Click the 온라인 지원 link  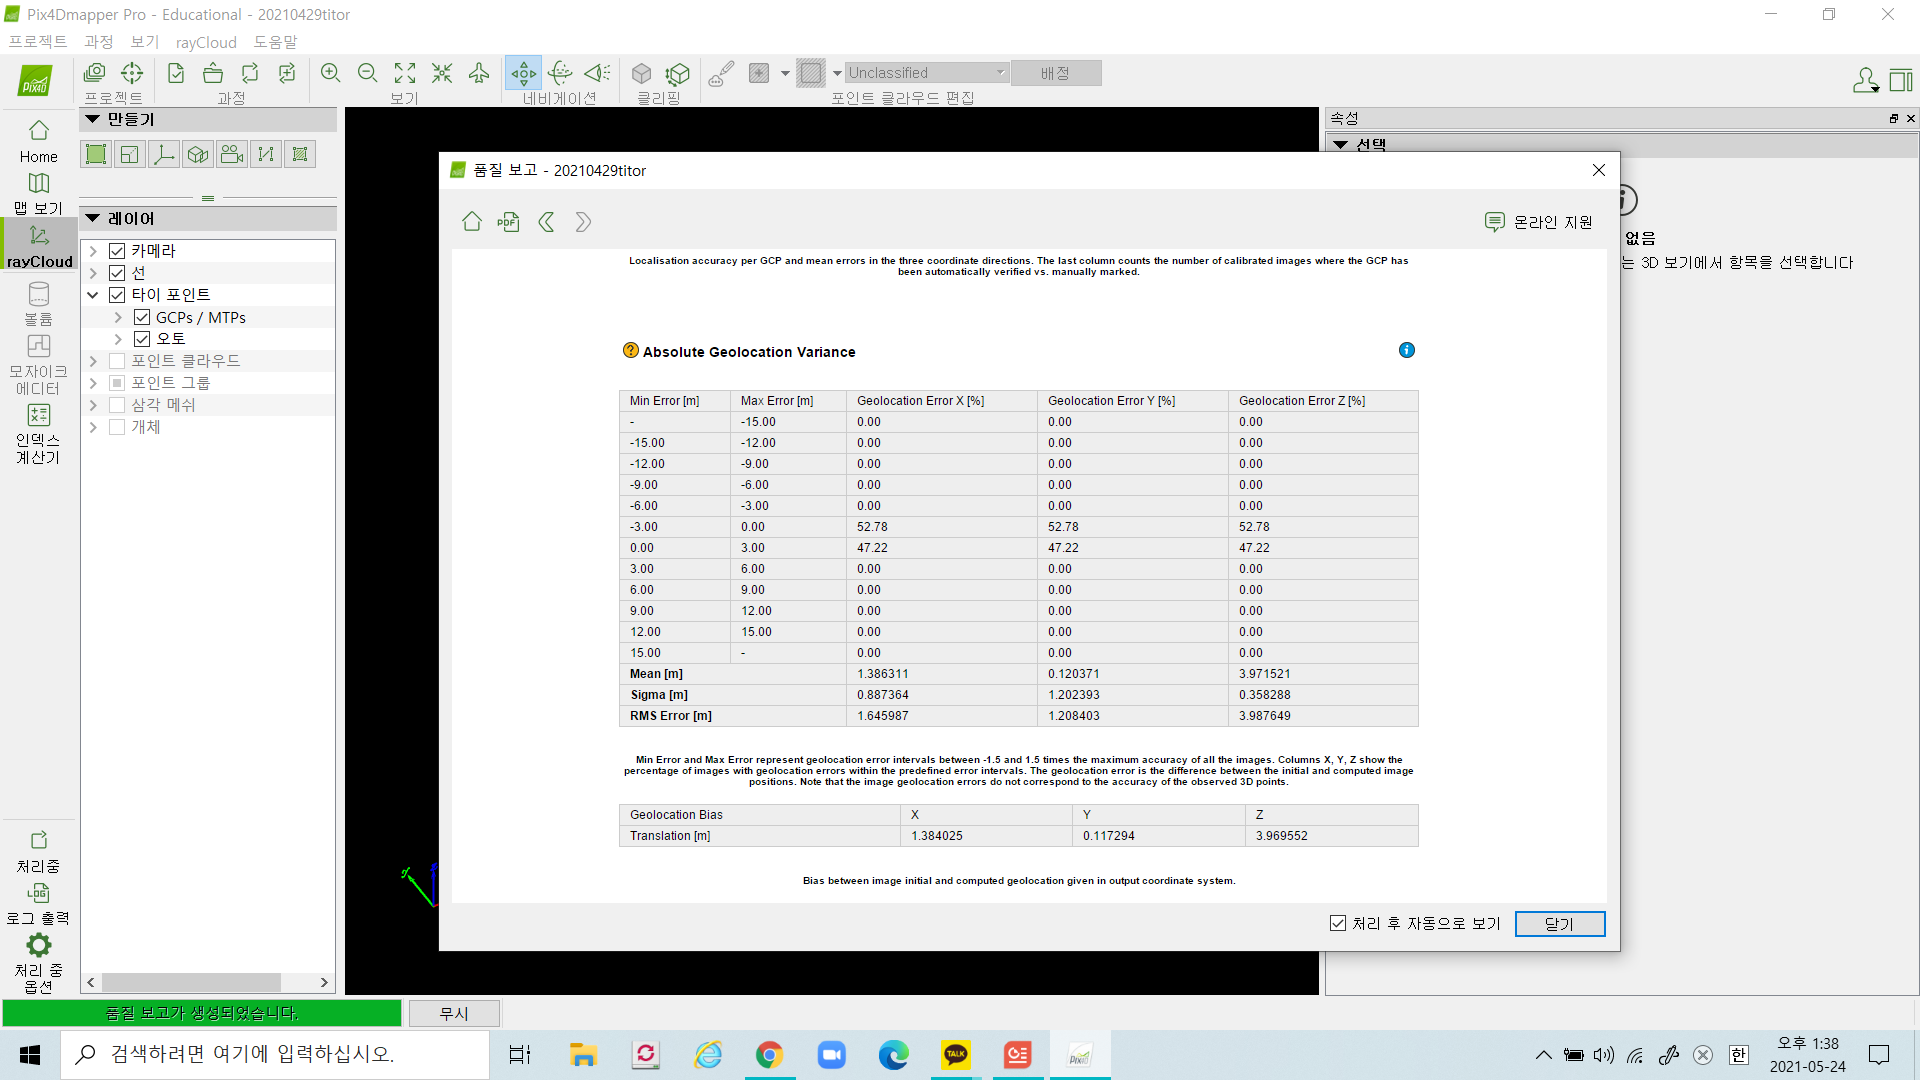1539,222
